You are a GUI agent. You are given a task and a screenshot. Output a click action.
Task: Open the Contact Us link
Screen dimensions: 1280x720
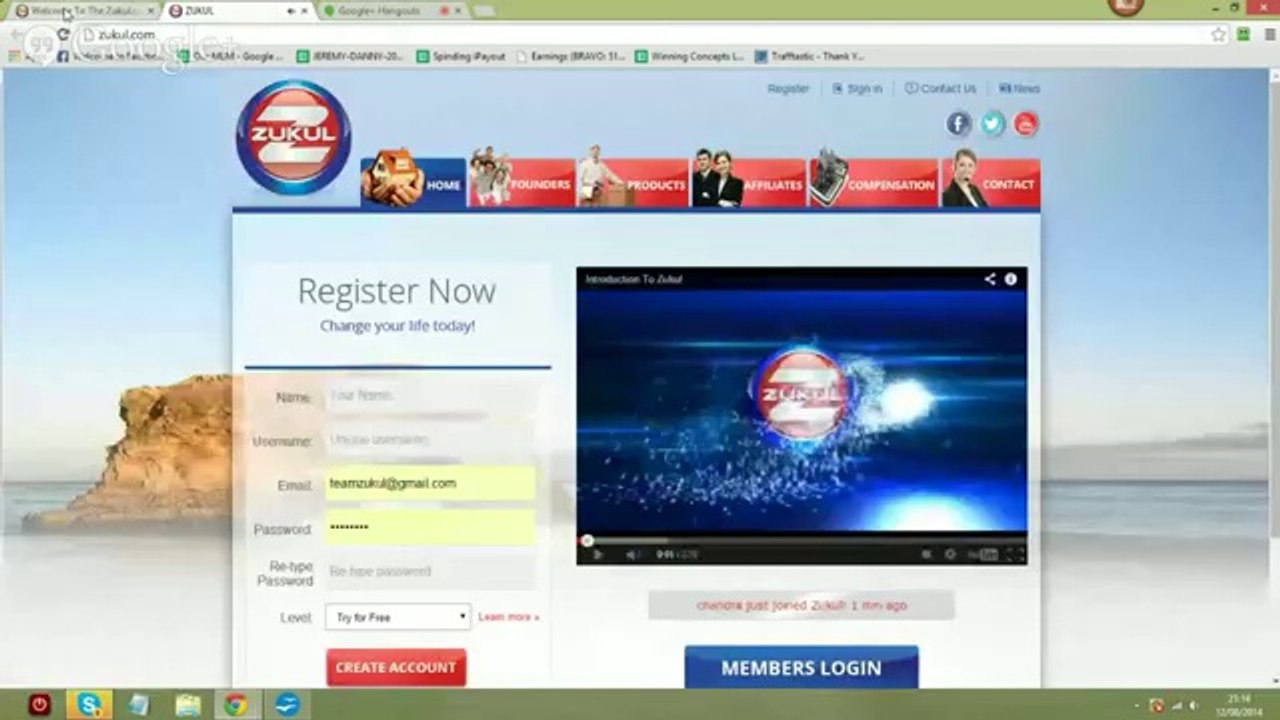pyautogui.click(x=941, y=89)
